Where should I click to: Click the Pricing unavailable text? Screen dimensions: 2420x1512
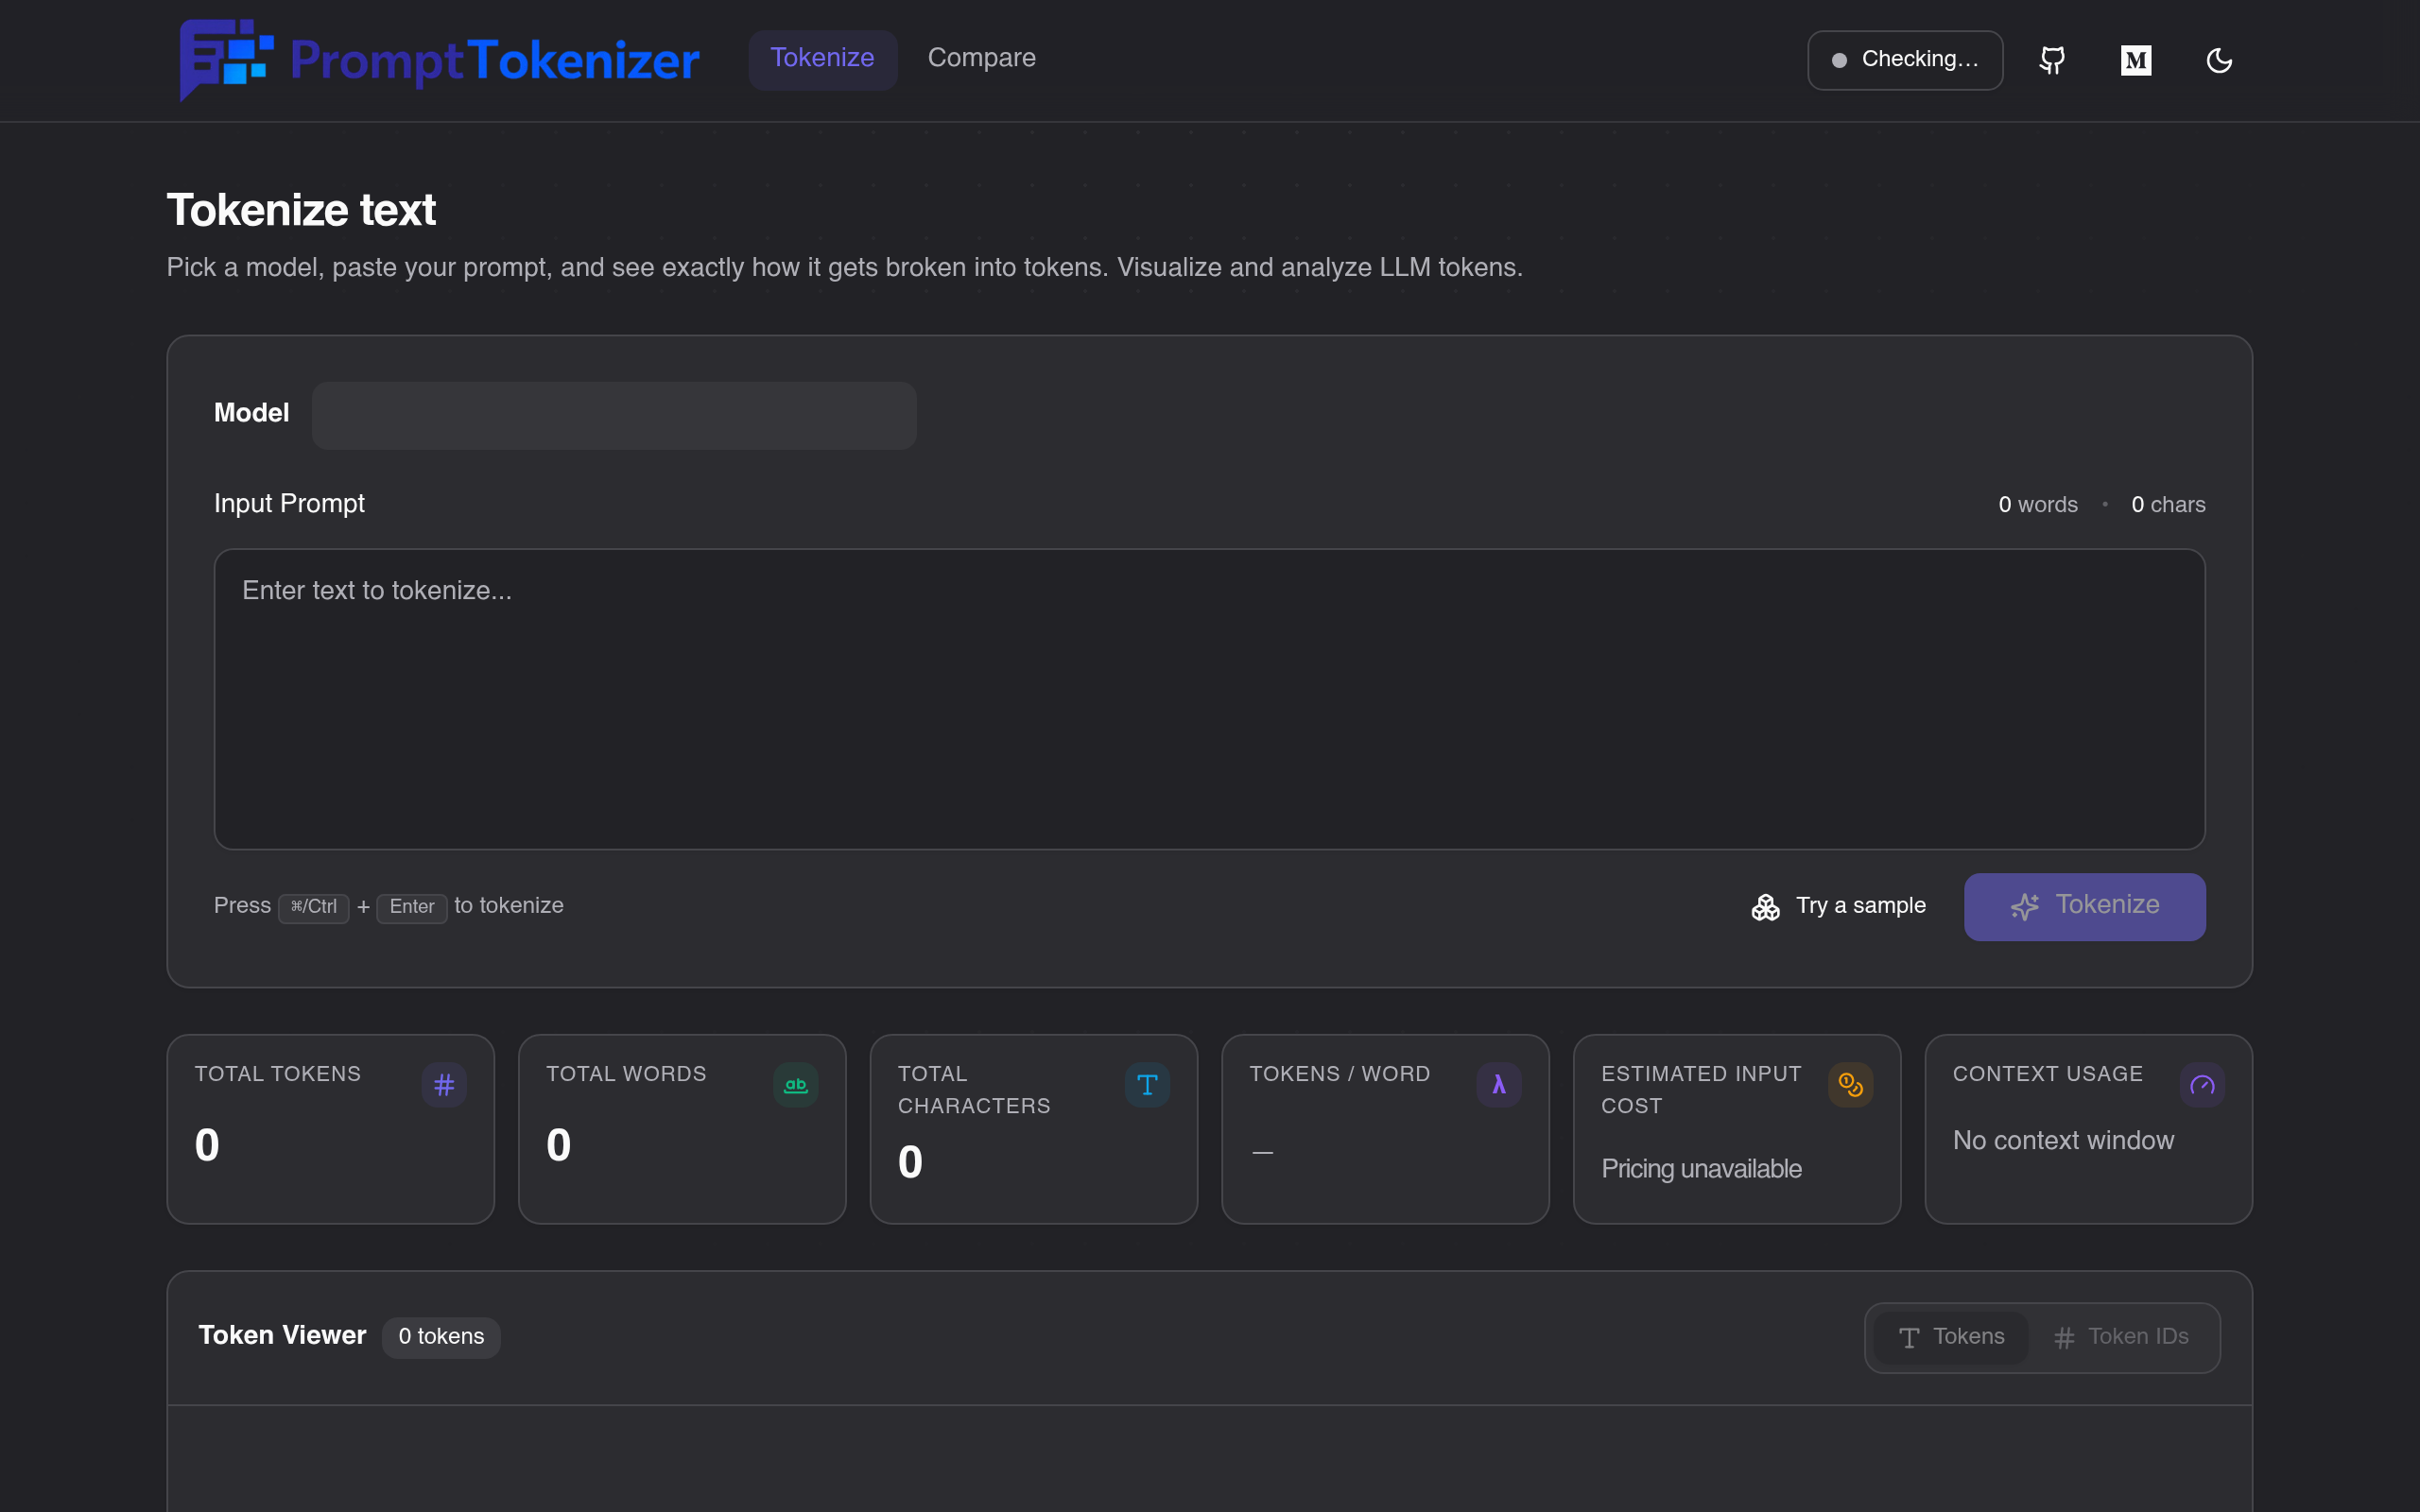point(1701,1169)
